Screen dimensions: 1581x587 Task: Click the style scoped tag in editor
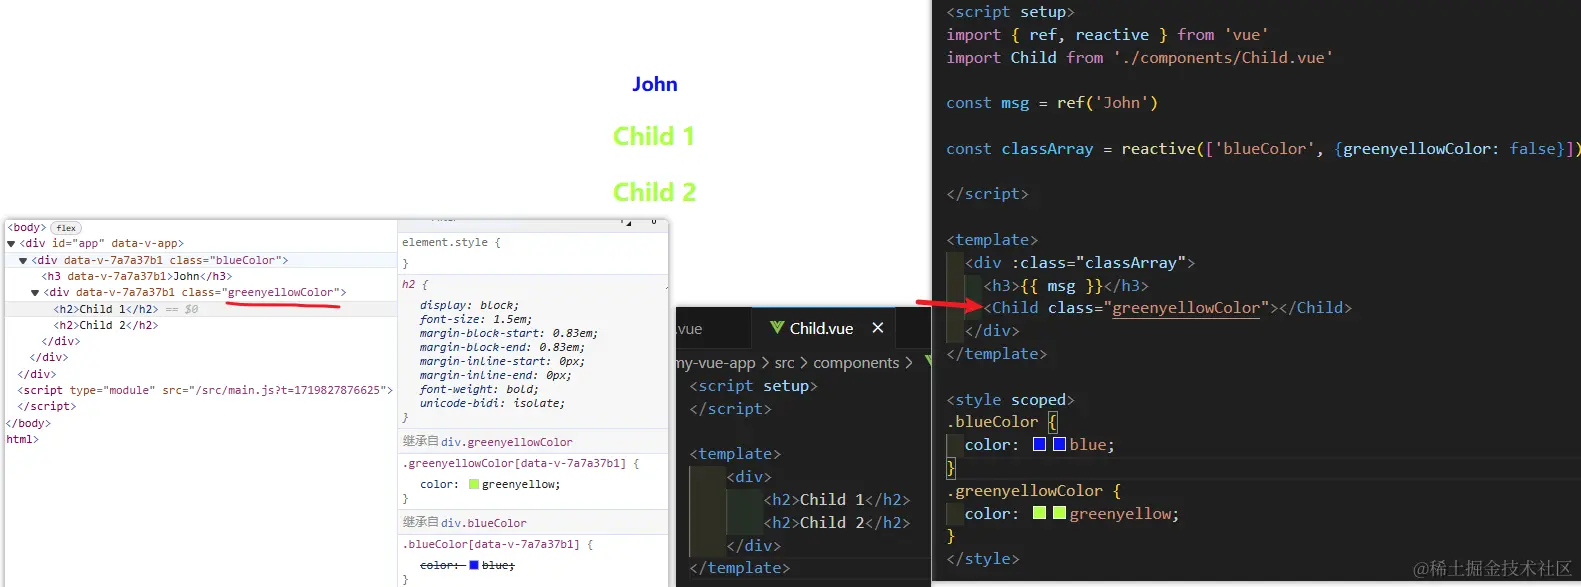point(1010,399)
